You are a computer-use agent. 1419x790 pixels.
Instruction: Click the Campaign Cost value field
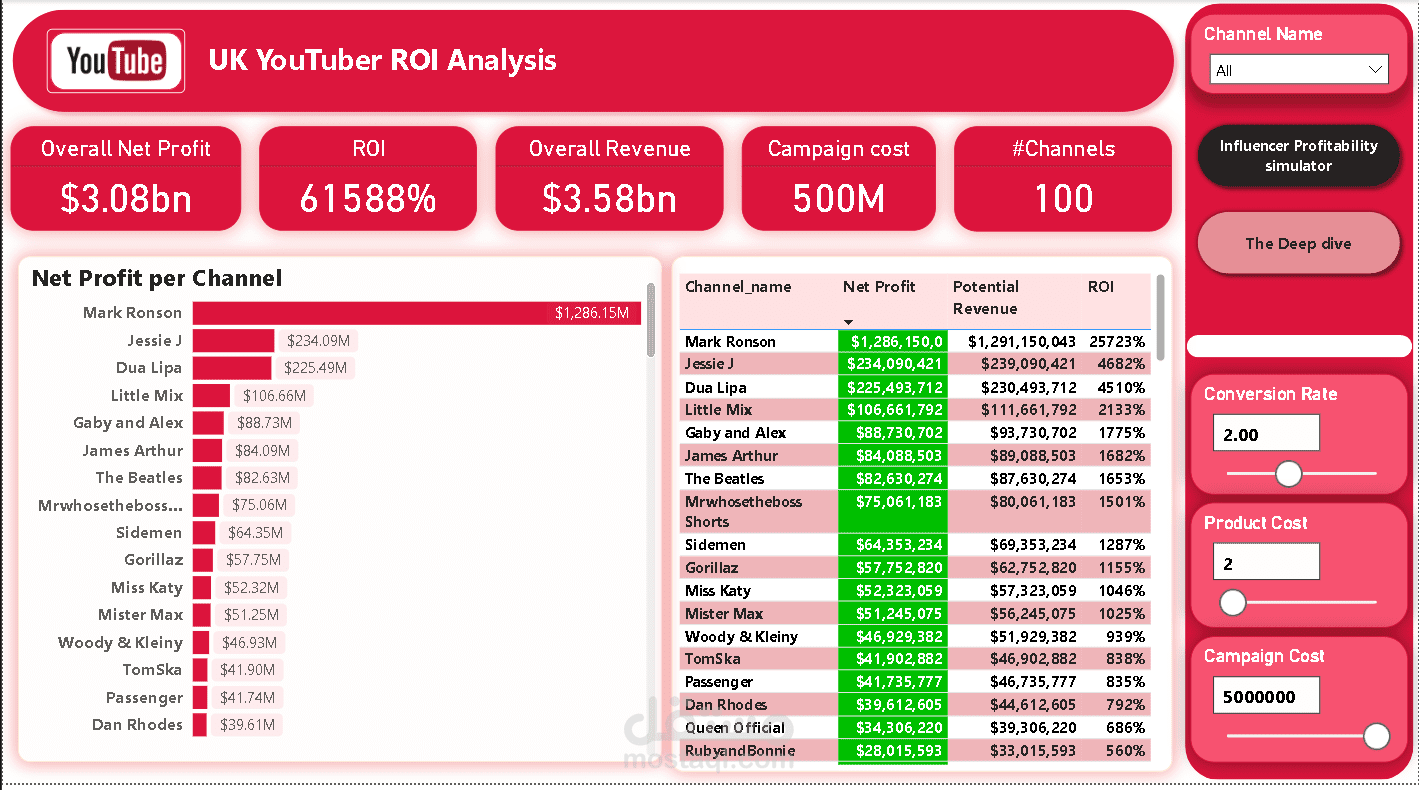tap(1266, 696)
